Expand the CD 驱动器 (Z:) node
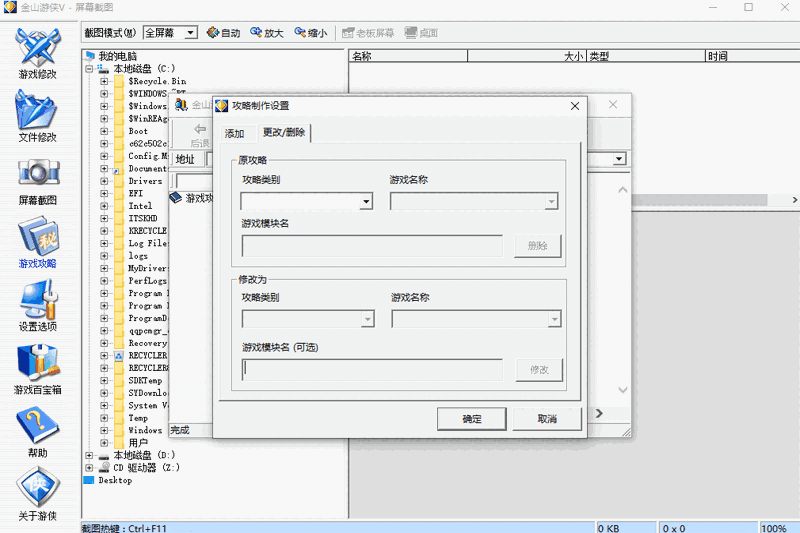800x533 pixels. pyautogui.click(x=89, y=467)
